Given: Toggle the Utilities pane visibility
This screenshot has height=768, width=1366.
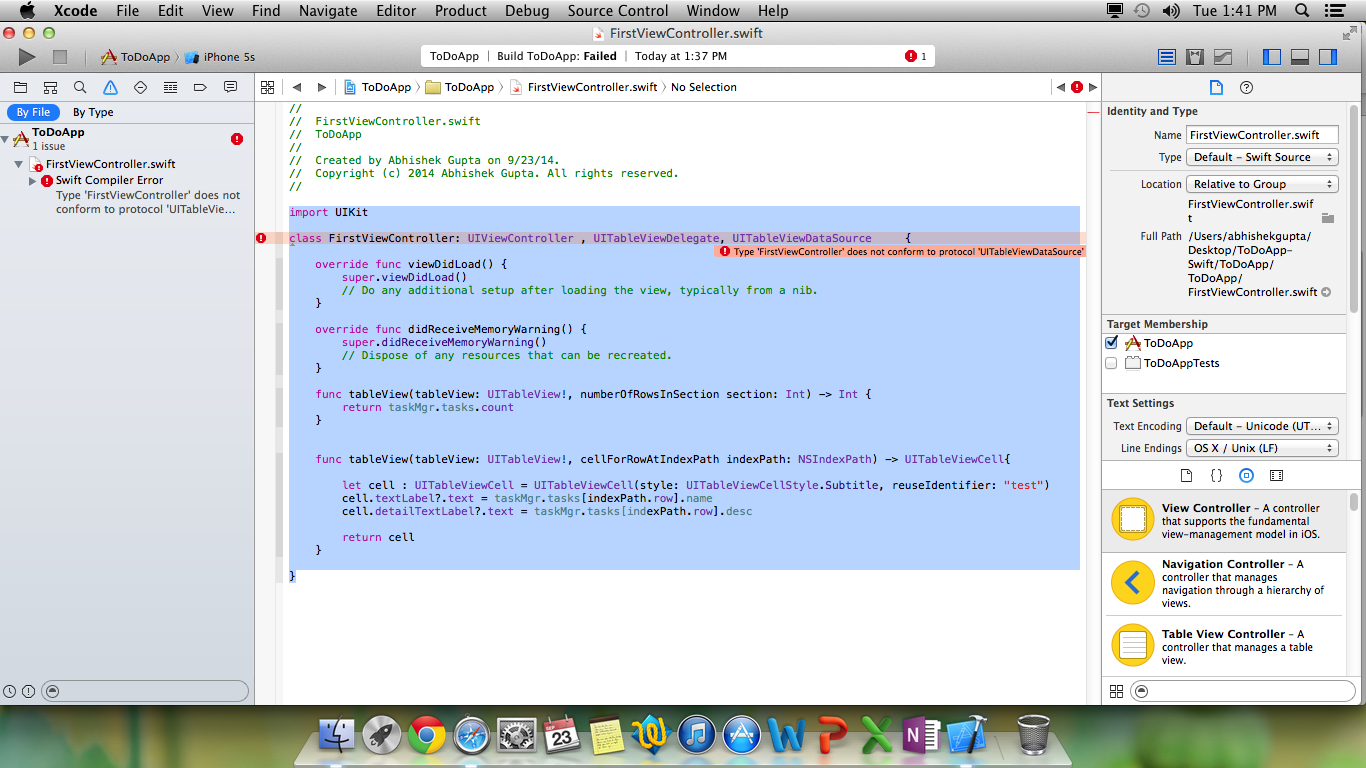Looking at the screenshot, I should click(1328, 57).
